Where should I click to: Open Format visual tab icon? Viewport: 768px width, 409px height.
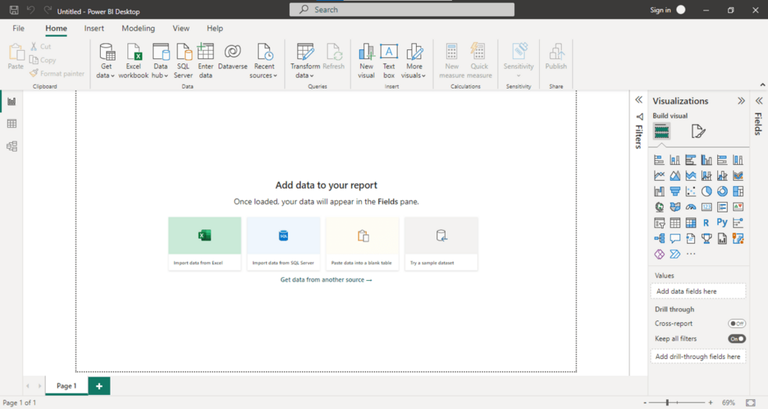[x=698, y=131]
